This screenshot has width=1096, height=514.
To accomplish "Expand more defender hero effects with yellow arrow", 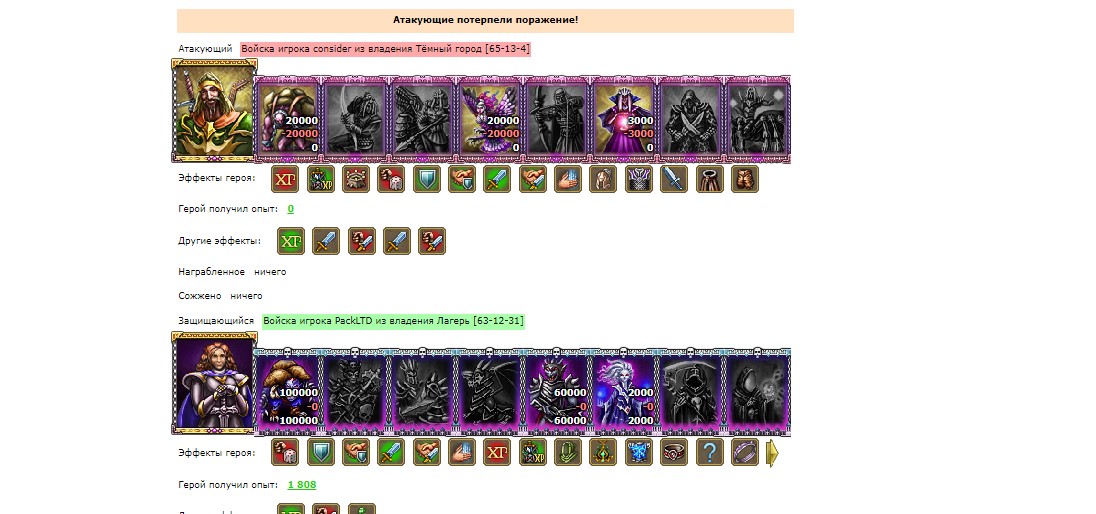I will click(772, 452).
